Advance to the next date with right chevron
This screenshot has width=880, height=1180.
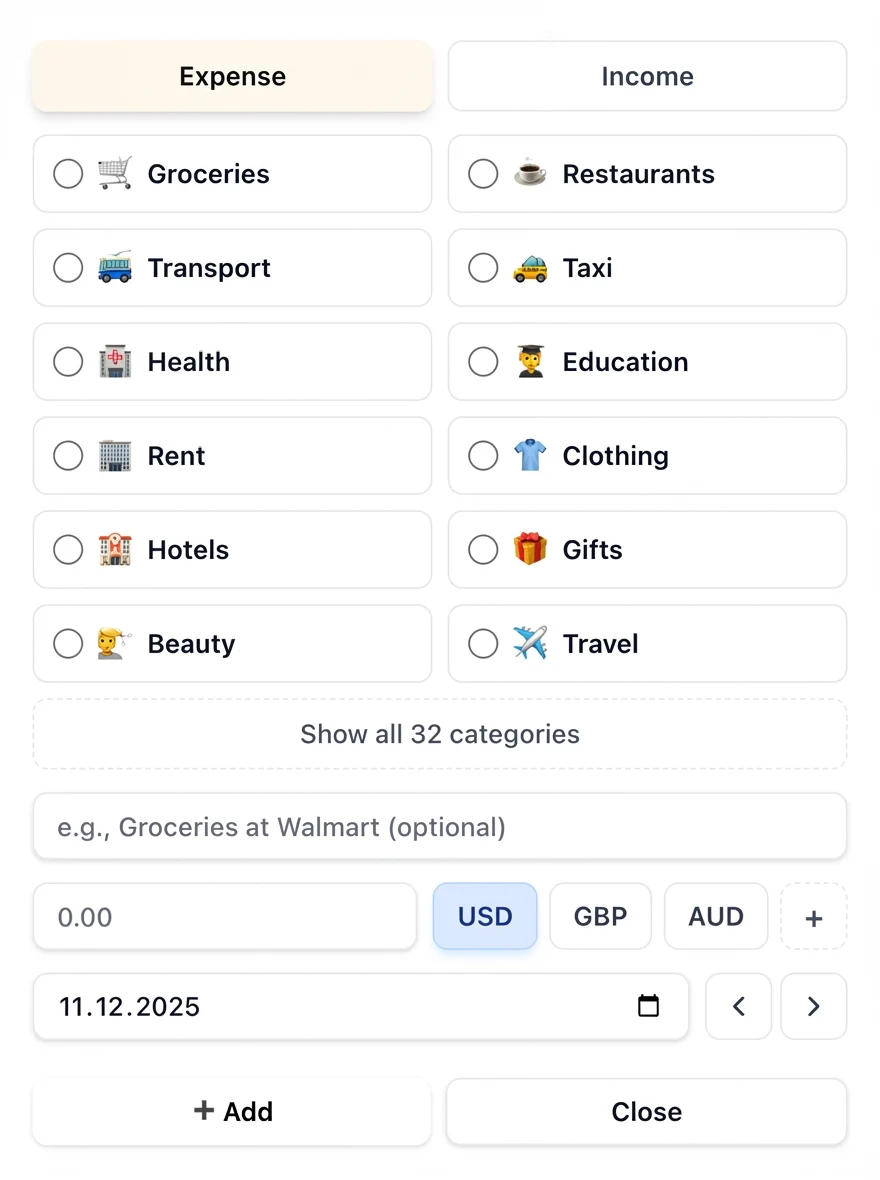pos(813,1007)
